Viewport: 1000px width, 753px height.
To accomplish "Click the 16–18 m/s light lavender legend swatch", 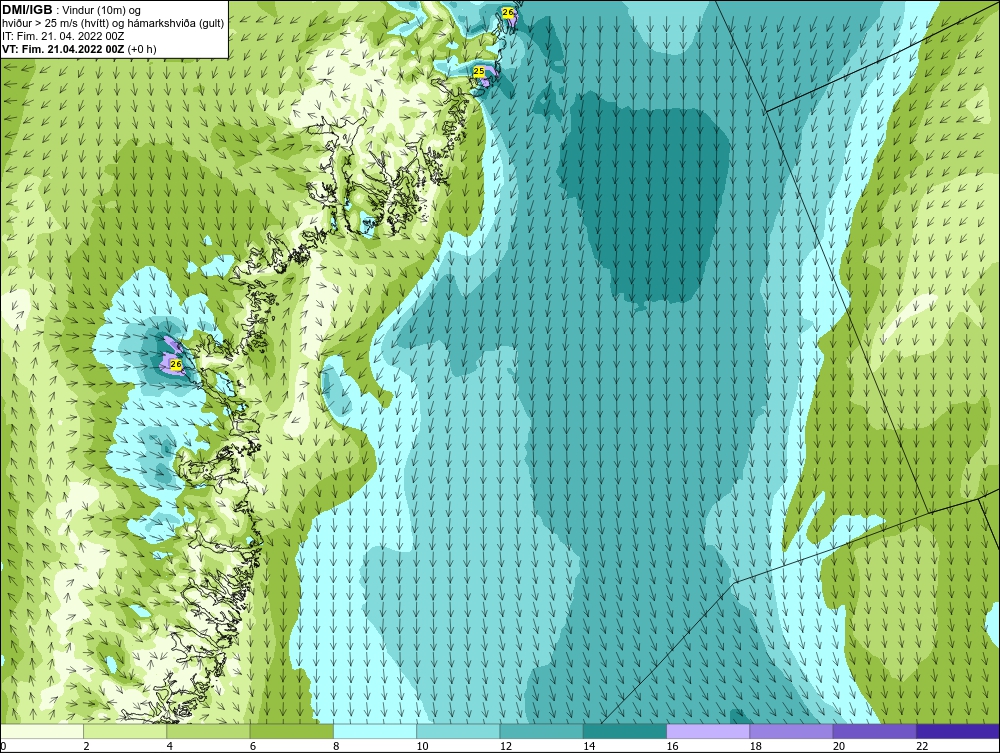I will pyautogui.click(x=708, y=731).
